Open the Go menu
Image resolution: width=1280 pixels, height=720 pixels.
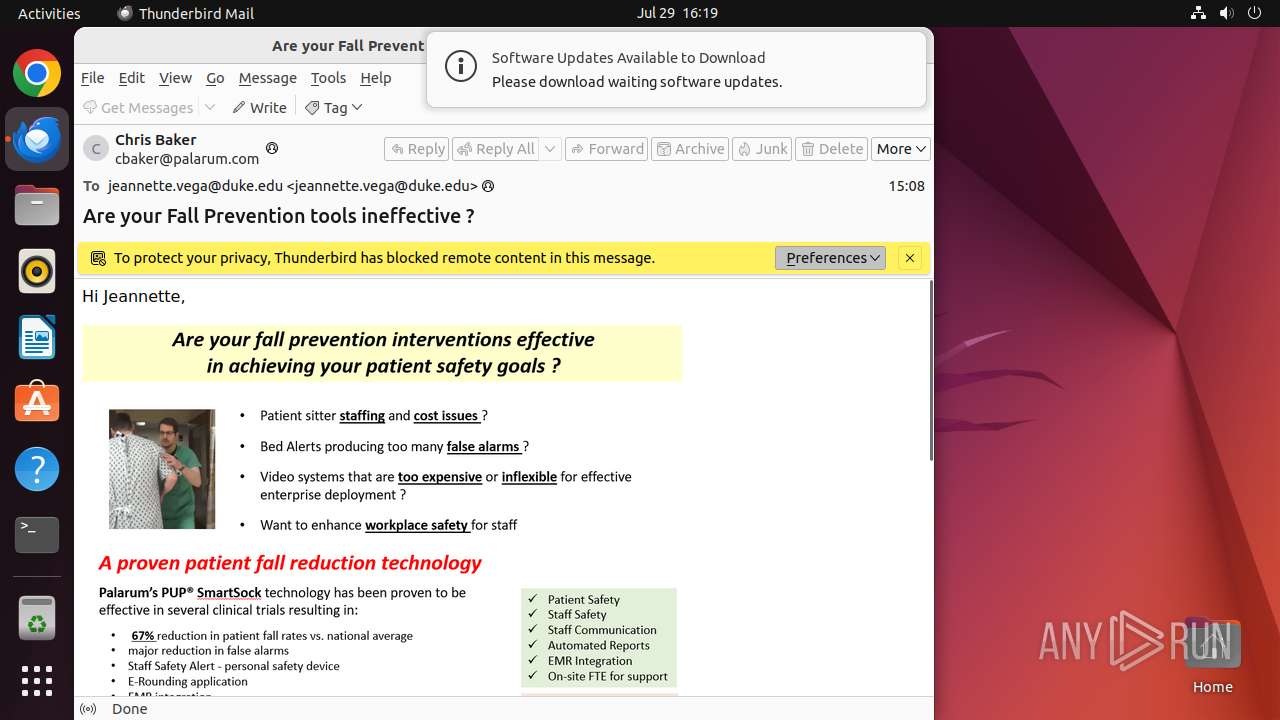(215, 78)
